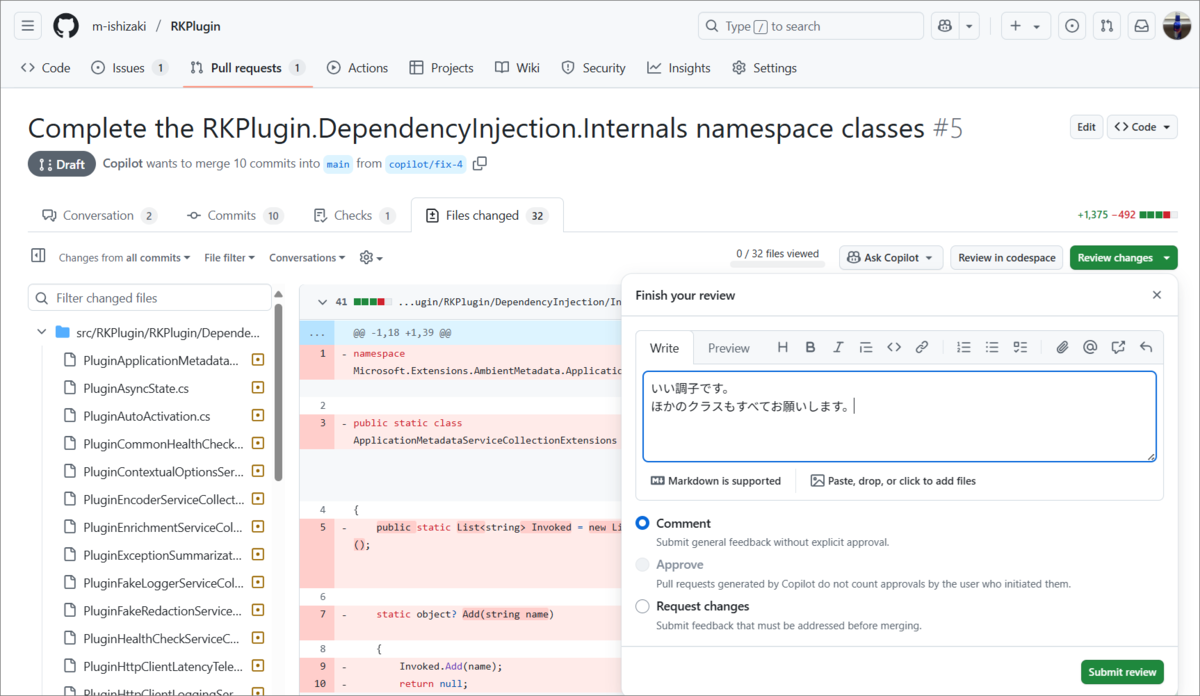The image size is (1200, 696).
Task: Insert numbered list in review editor
Action: point(964,347)
